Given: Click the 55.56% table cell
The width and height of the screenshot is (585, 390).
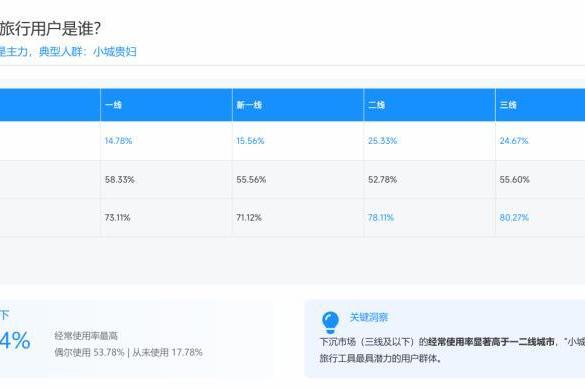Looking at the screenshot, I should [298, 180].
